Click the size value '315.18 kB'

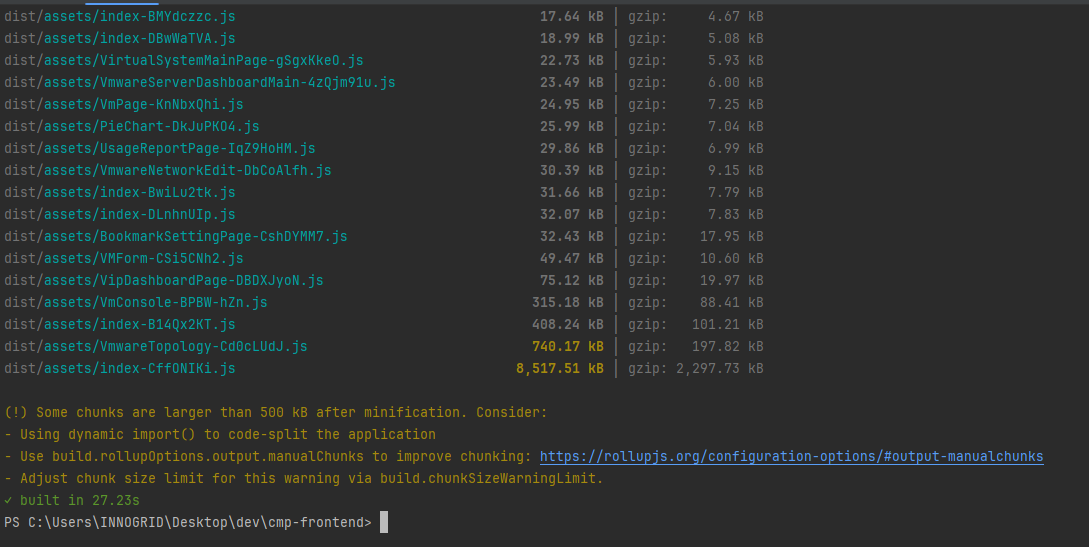point(567,303)
